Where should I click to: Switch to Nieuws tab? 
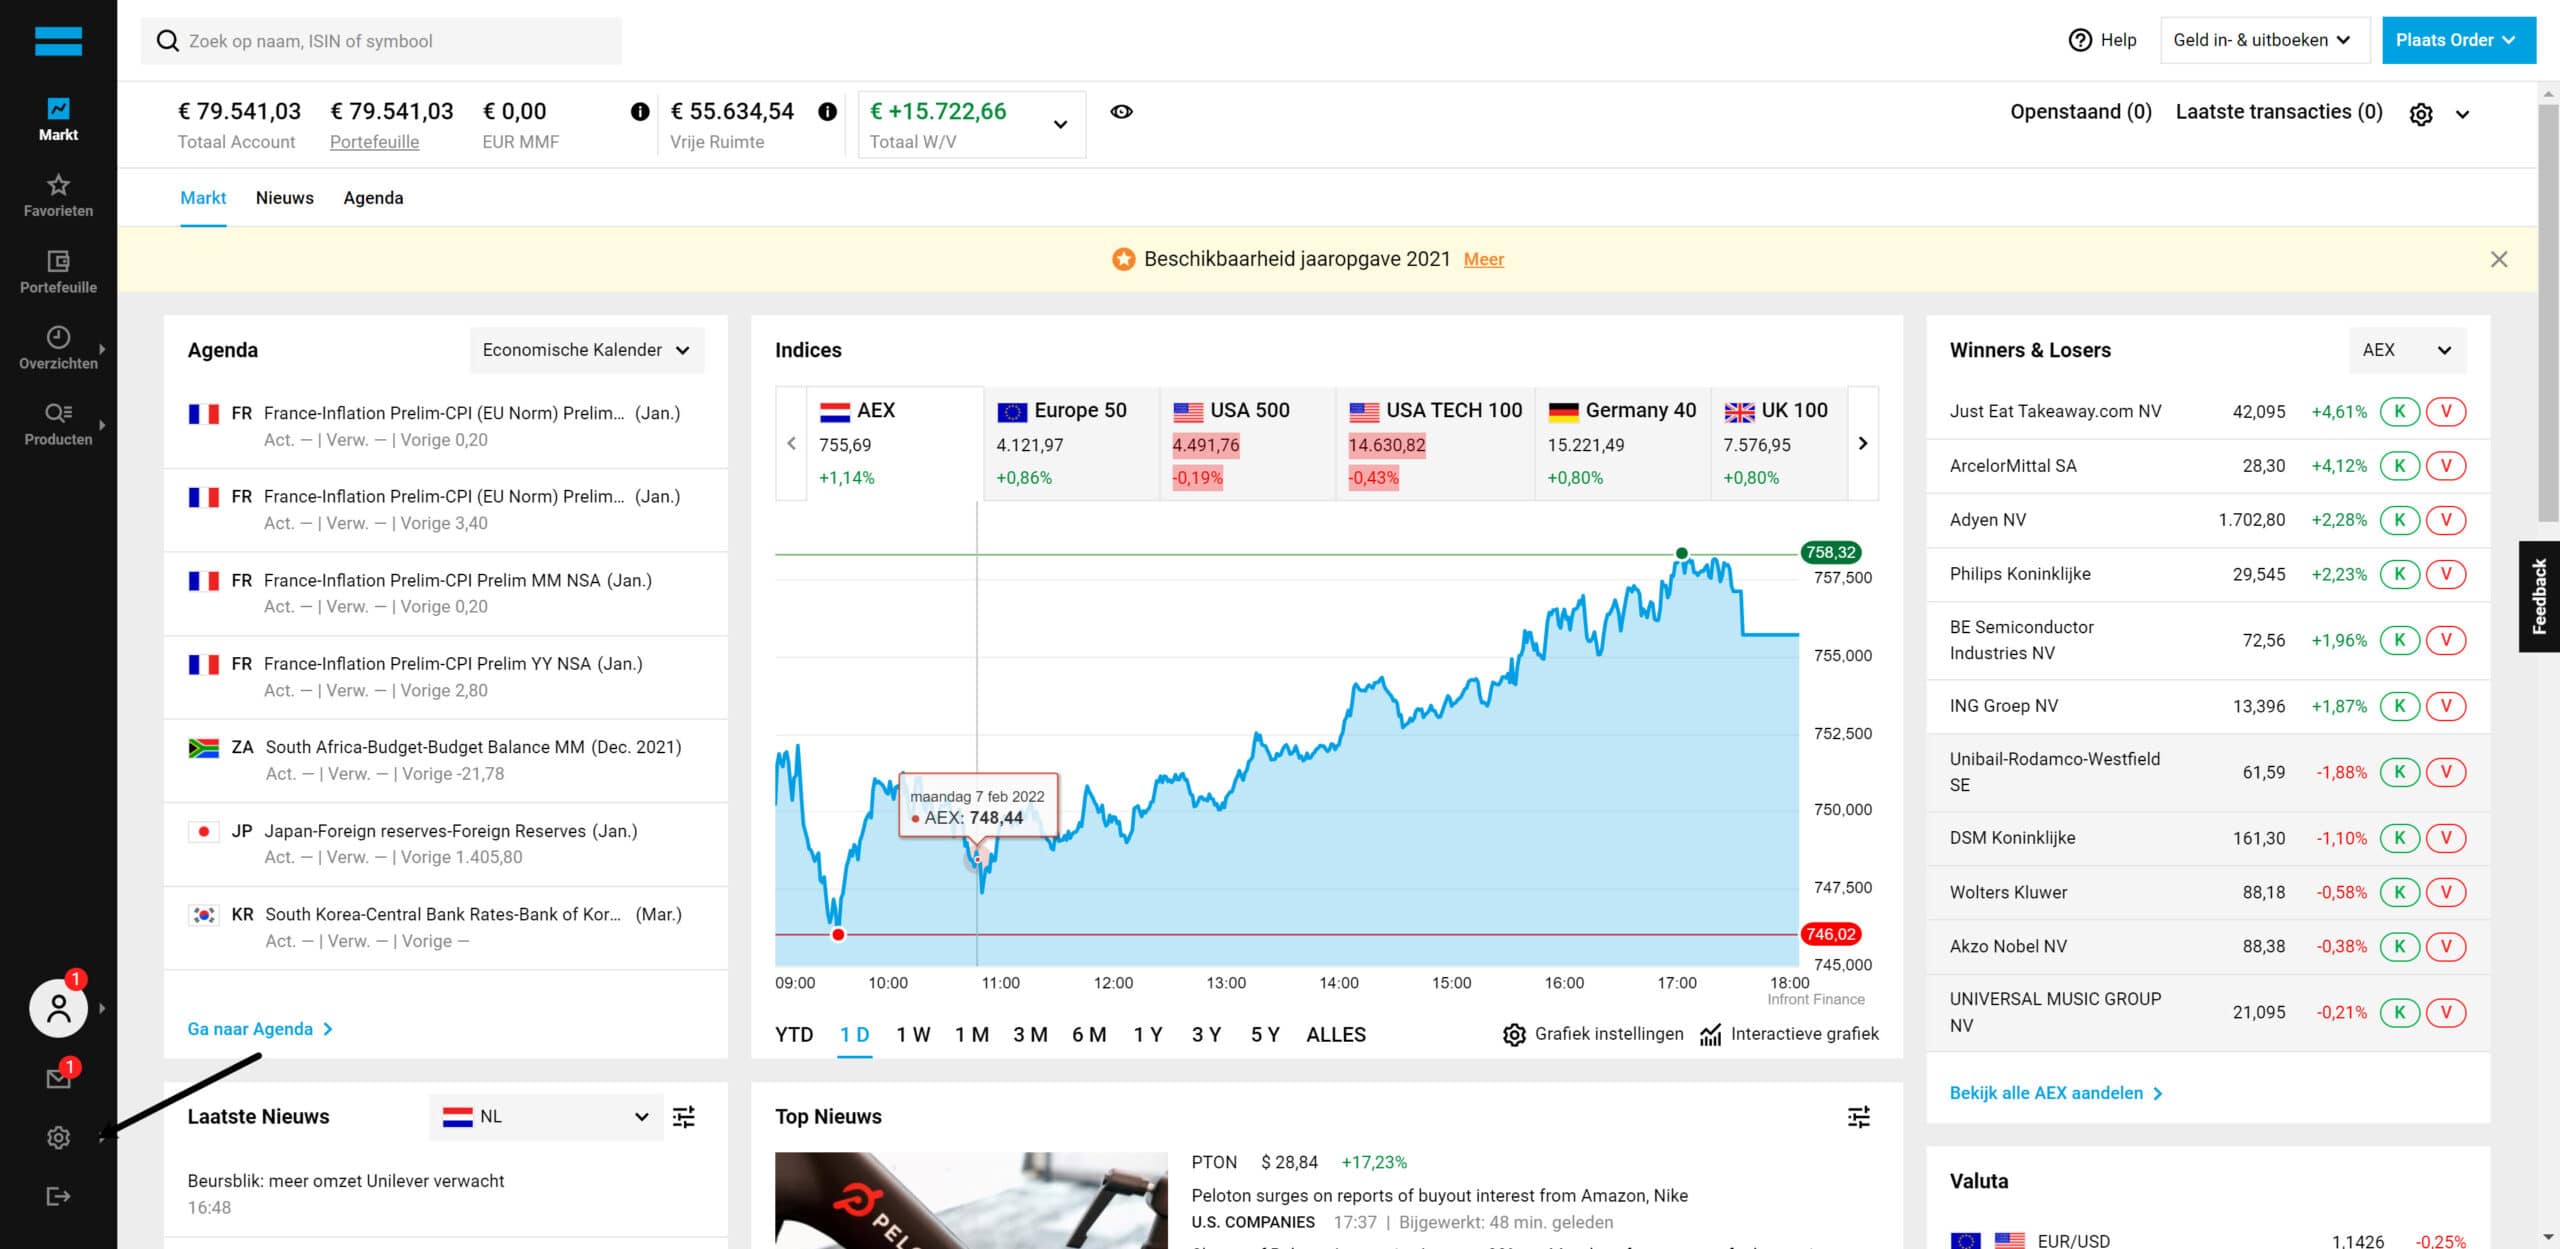[285, 198]
